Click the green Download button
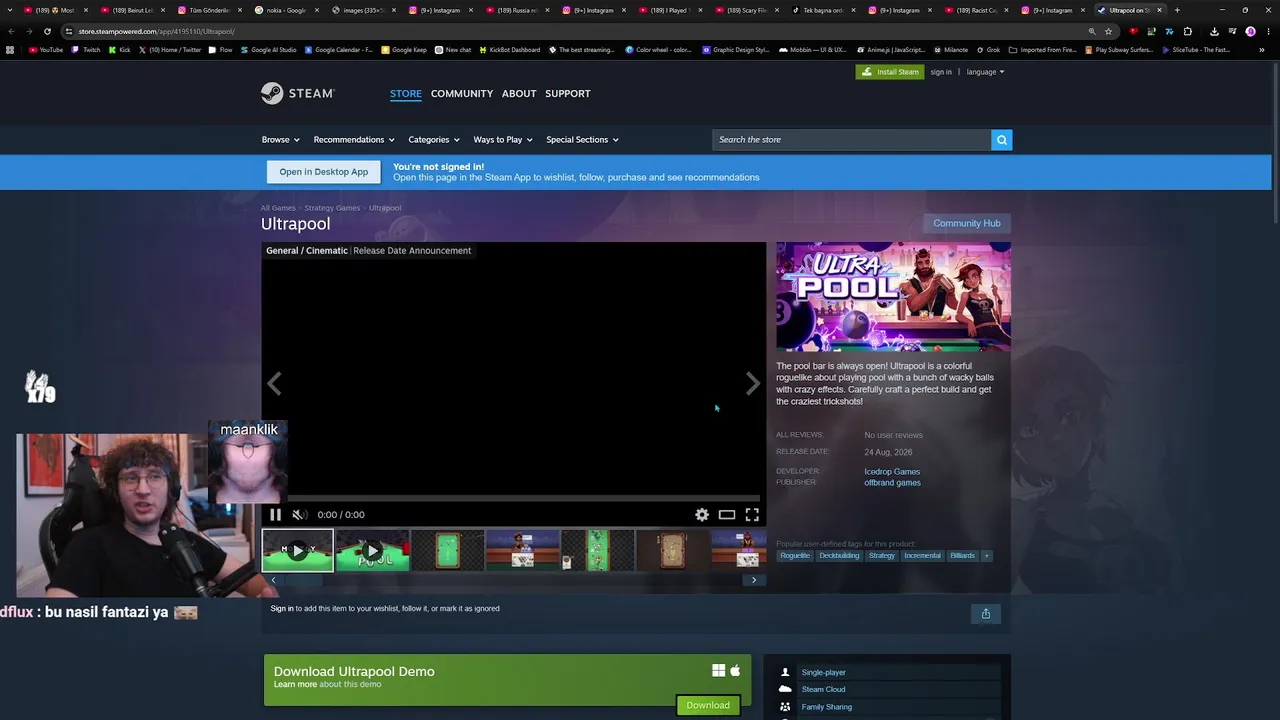 [x=708, y=706]
